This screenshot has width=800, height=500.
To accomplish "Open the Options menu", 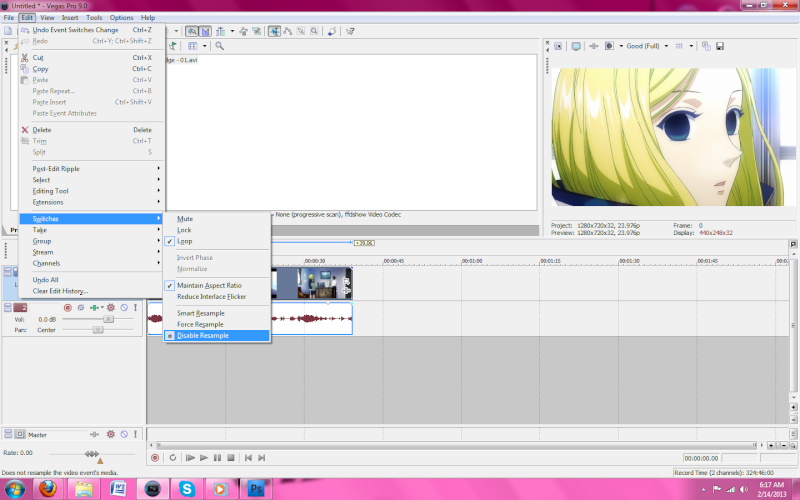I will 121,17.
